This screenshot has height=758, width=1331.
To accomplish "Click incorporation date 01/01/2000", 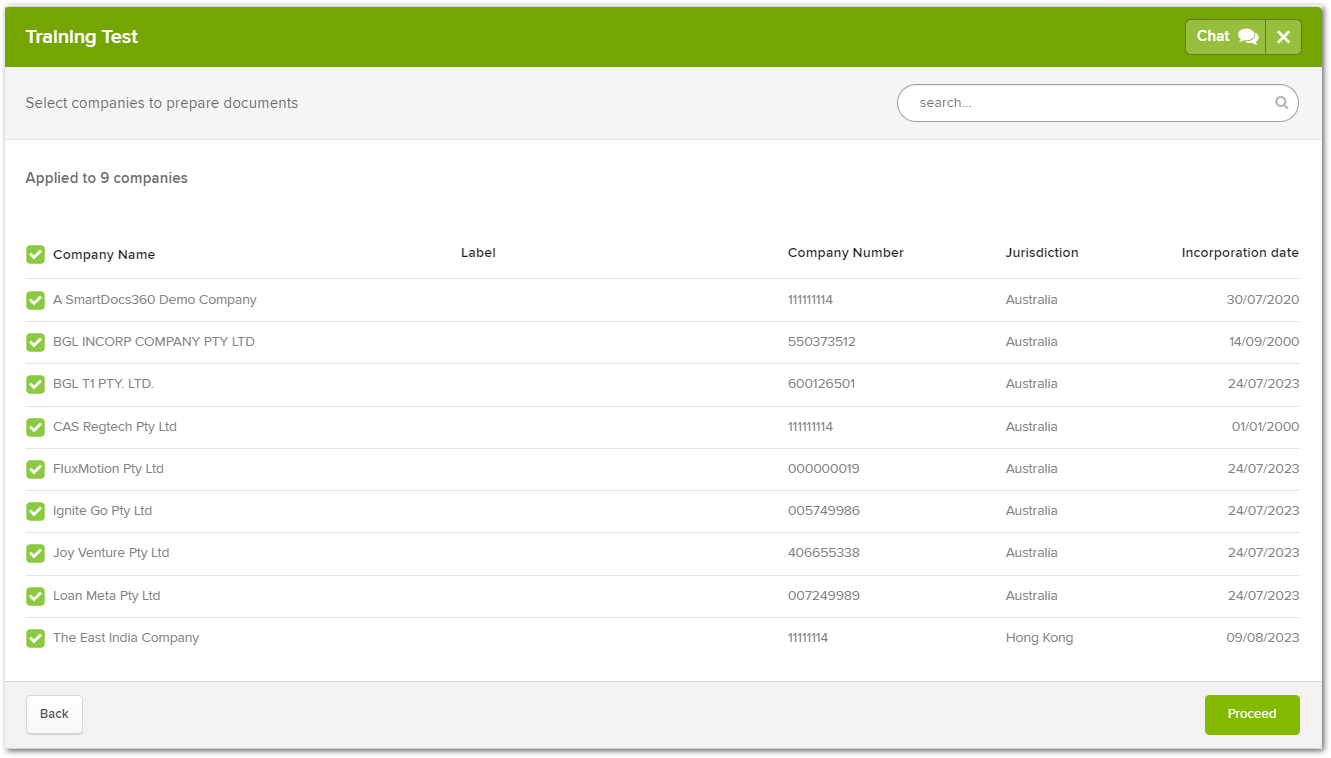I will (1266, 427).
